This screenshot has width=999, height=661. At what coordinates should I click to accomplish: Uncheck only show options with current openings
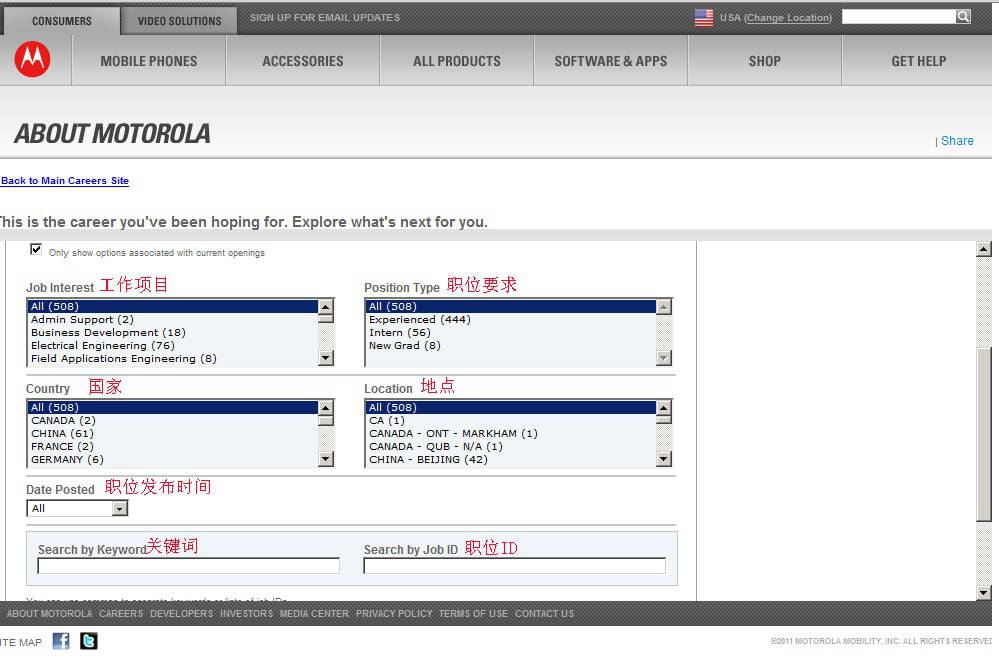(x=37, y=250)
